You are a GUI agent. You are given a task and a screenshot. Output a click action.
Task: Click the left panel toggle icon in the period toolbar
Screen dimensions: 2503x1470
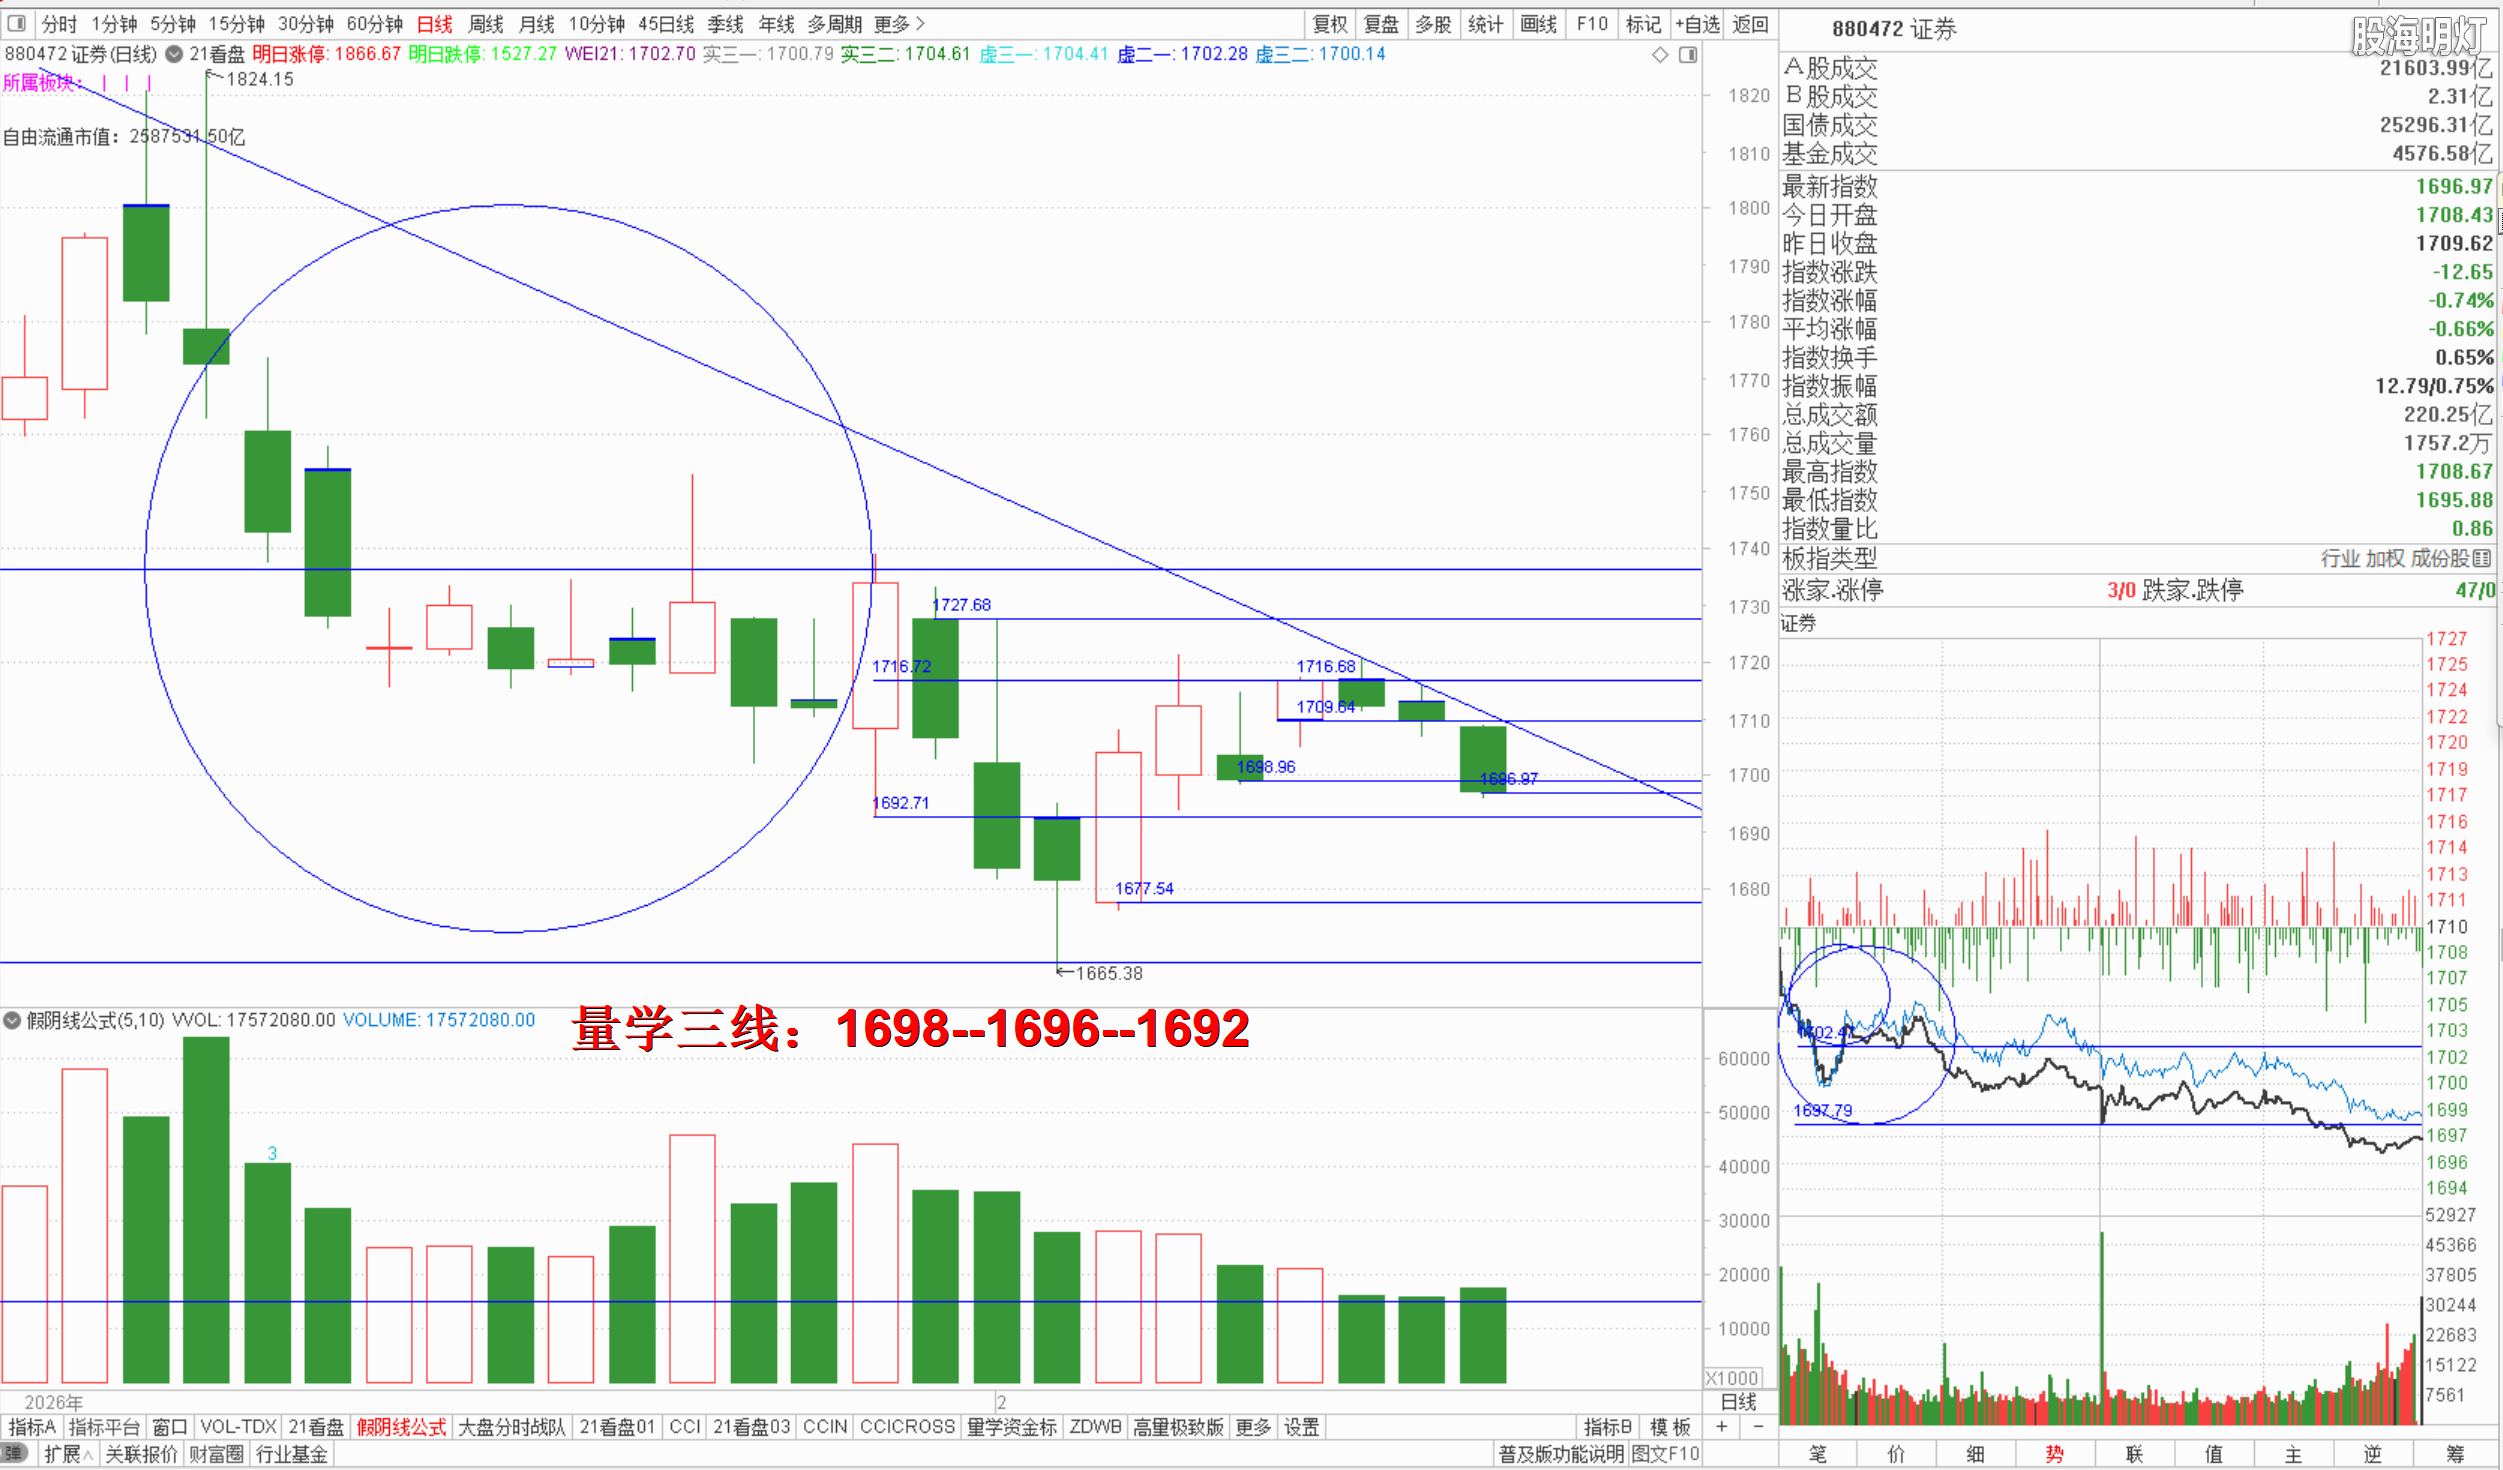click(x=17, y=23)
